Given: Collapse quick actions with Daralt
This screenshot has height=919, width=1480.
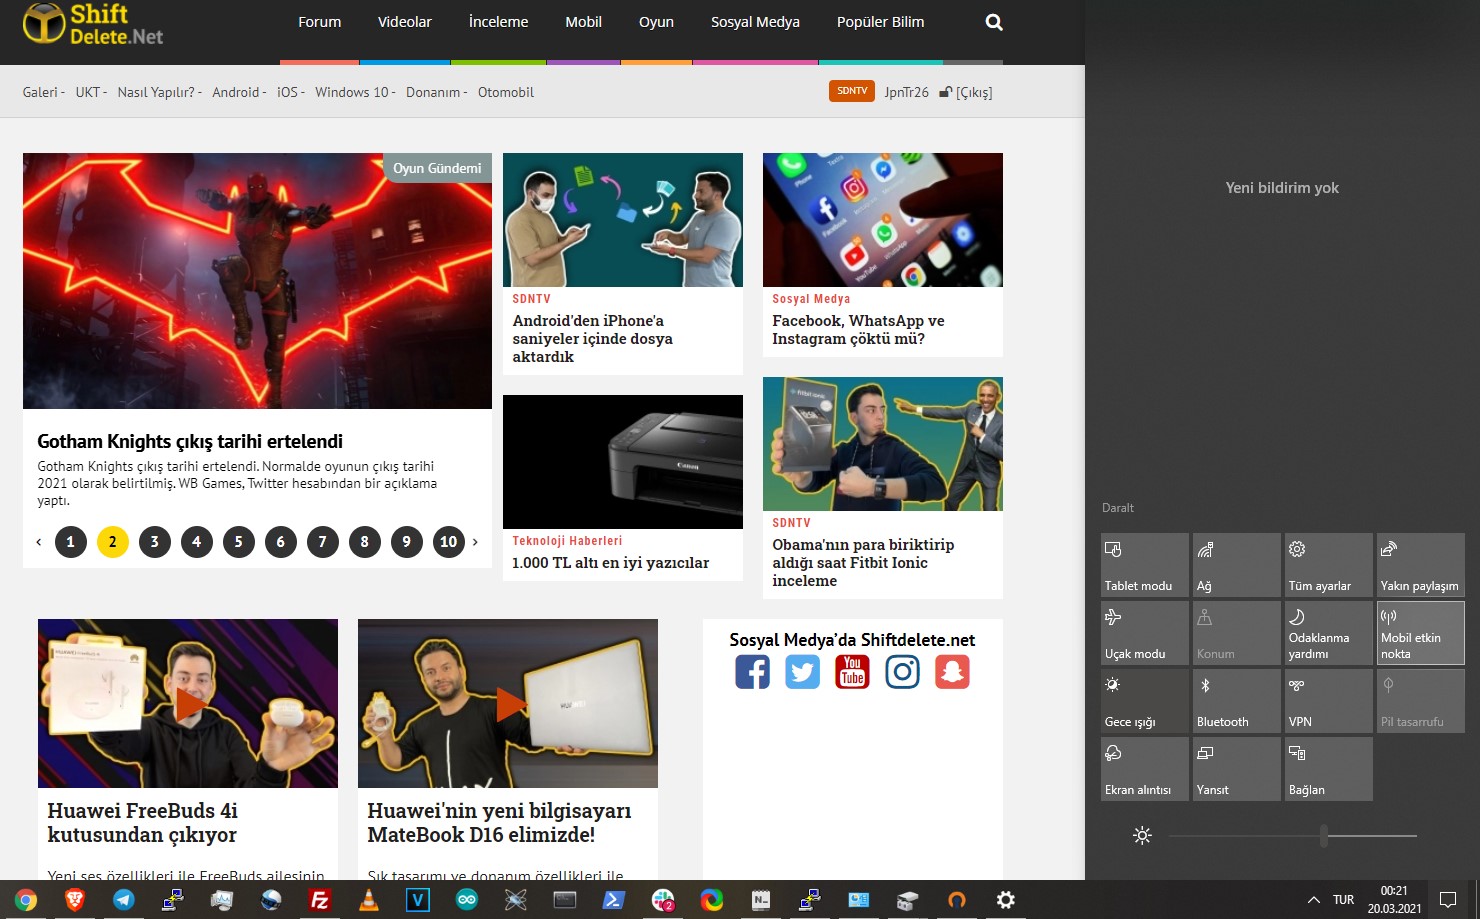Looking at the screenshot, I should pyautogui.click(x=1118, y=508).
